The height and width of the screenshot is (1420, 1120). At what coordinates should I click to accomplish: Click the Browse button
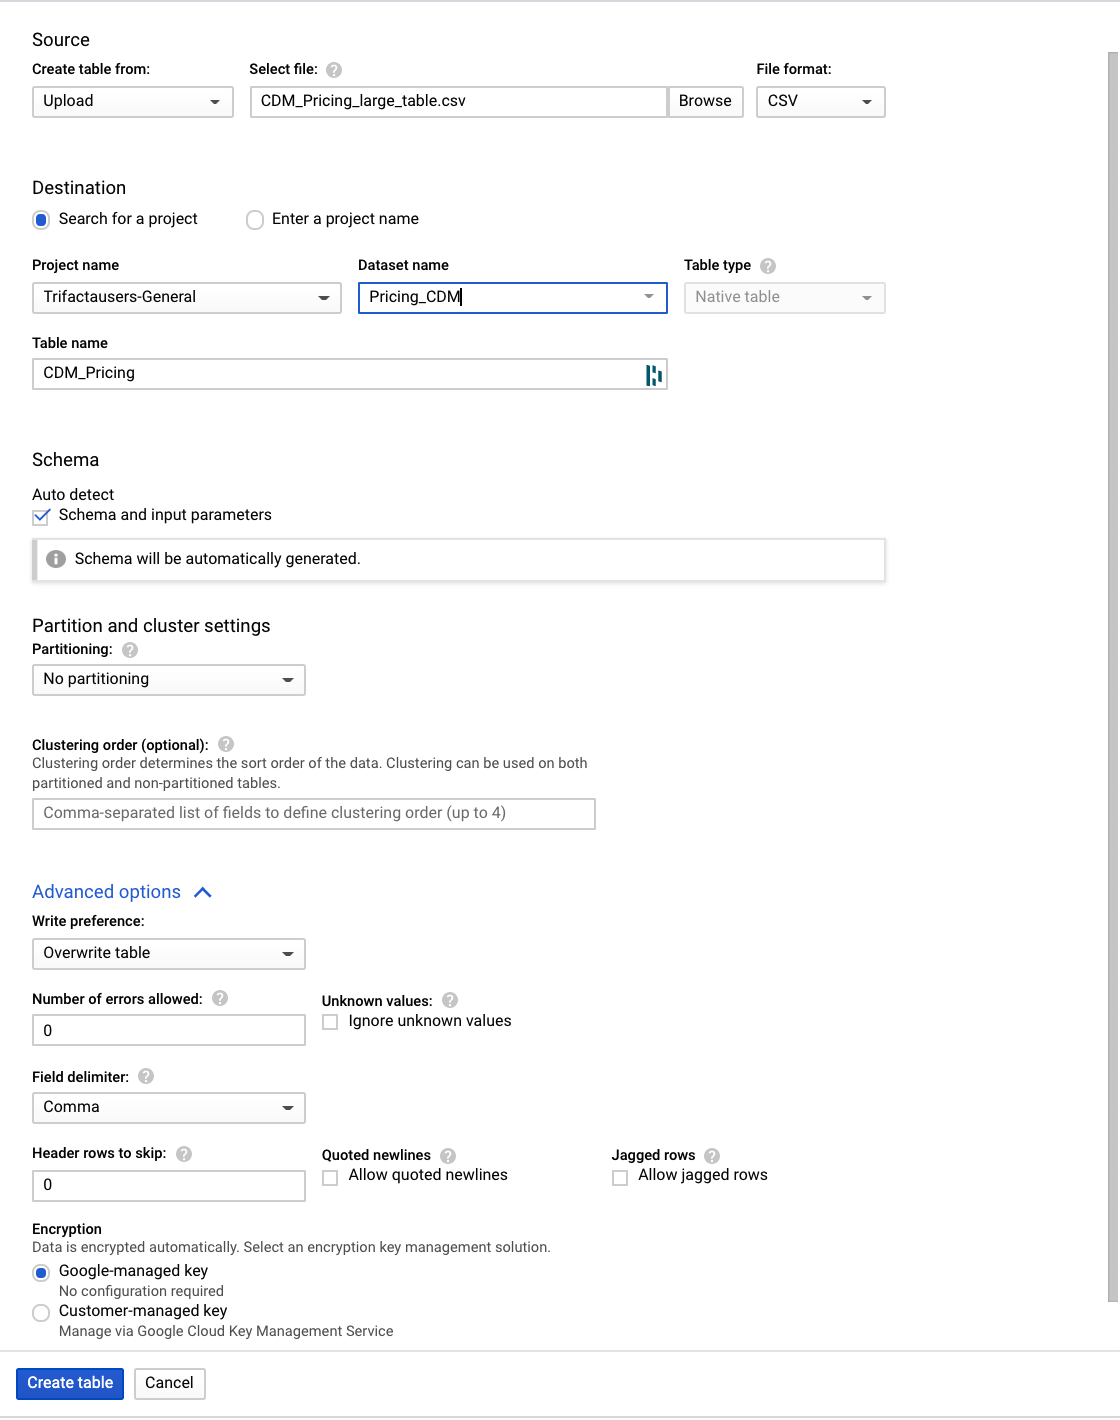[705, 101]
